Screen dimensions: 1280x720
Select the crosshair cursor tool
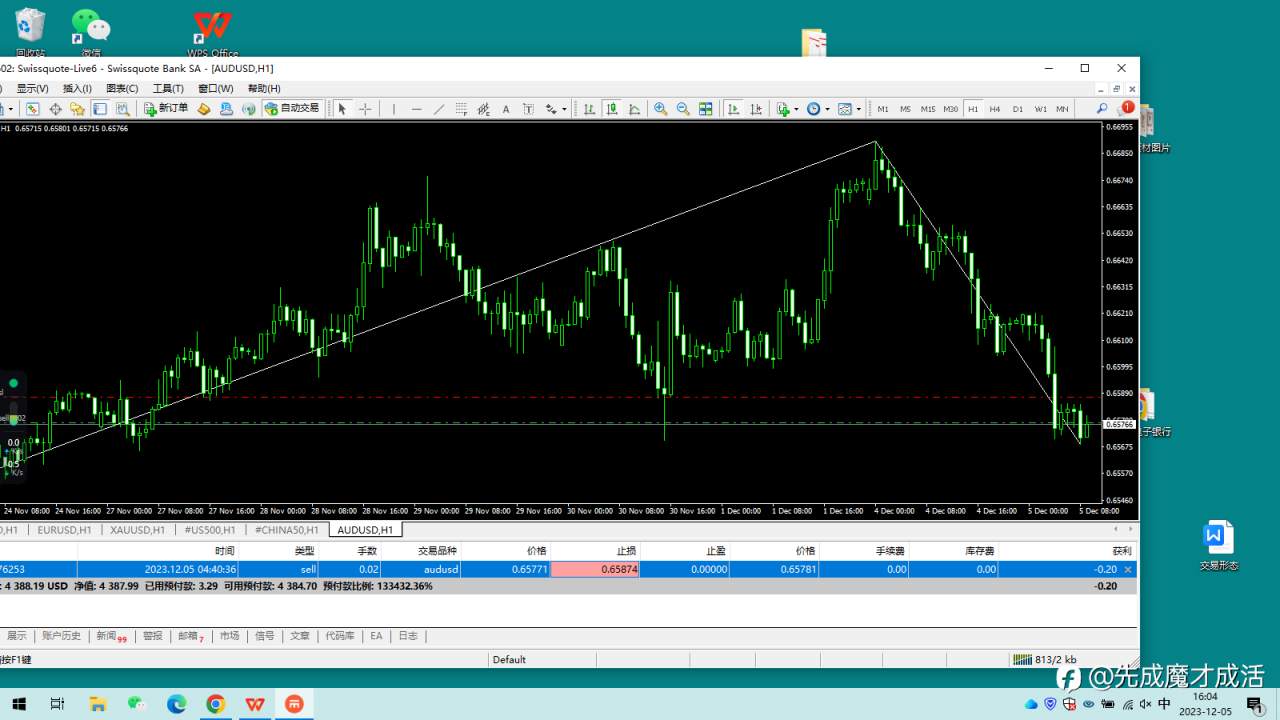click(x=365, y=109)
